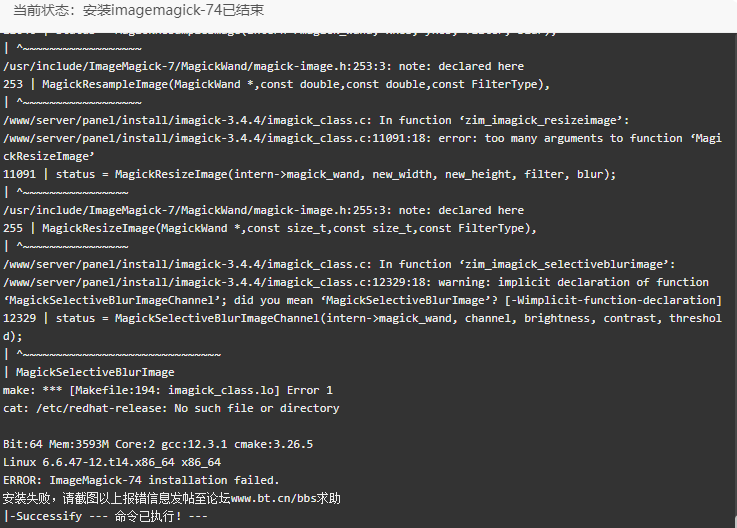Click the 'cat: /etc/redhat-release' line
The width and height of the screenshot is (737, 528).
click(171, 408)
